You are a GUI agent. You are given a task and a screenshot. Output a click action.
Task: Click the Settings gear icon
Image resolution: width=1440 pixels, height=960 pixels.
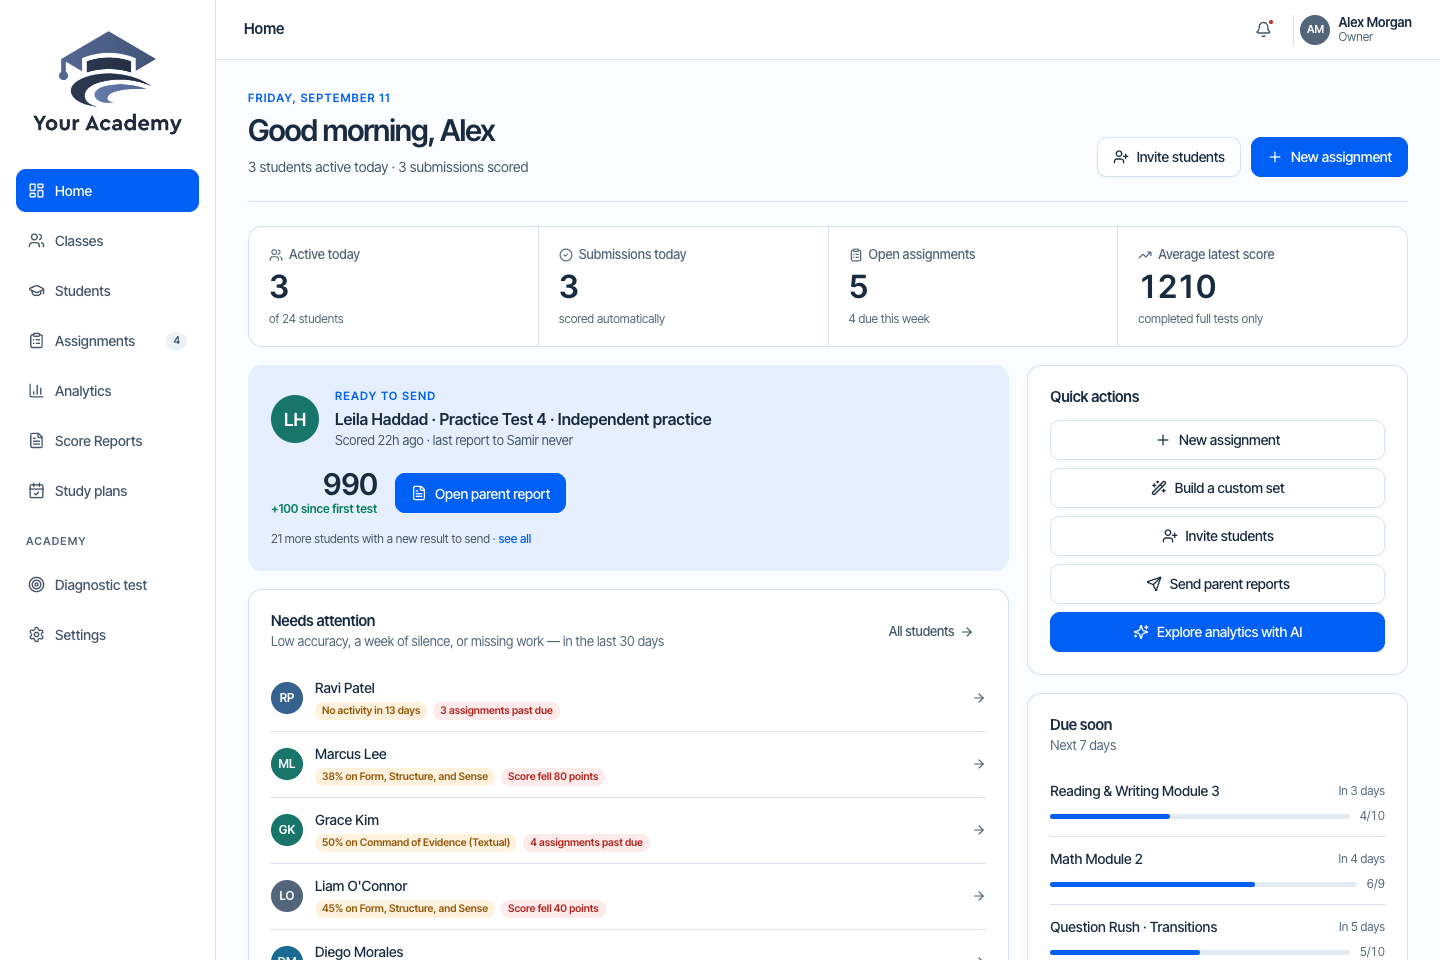tap(37, 635)
